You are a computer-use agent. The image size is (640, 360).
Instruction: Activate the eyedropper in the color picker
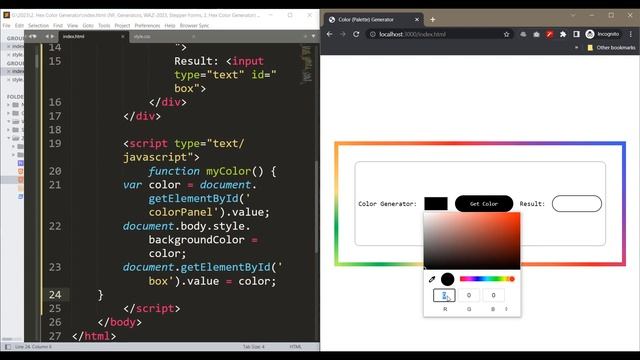(432, 279)
